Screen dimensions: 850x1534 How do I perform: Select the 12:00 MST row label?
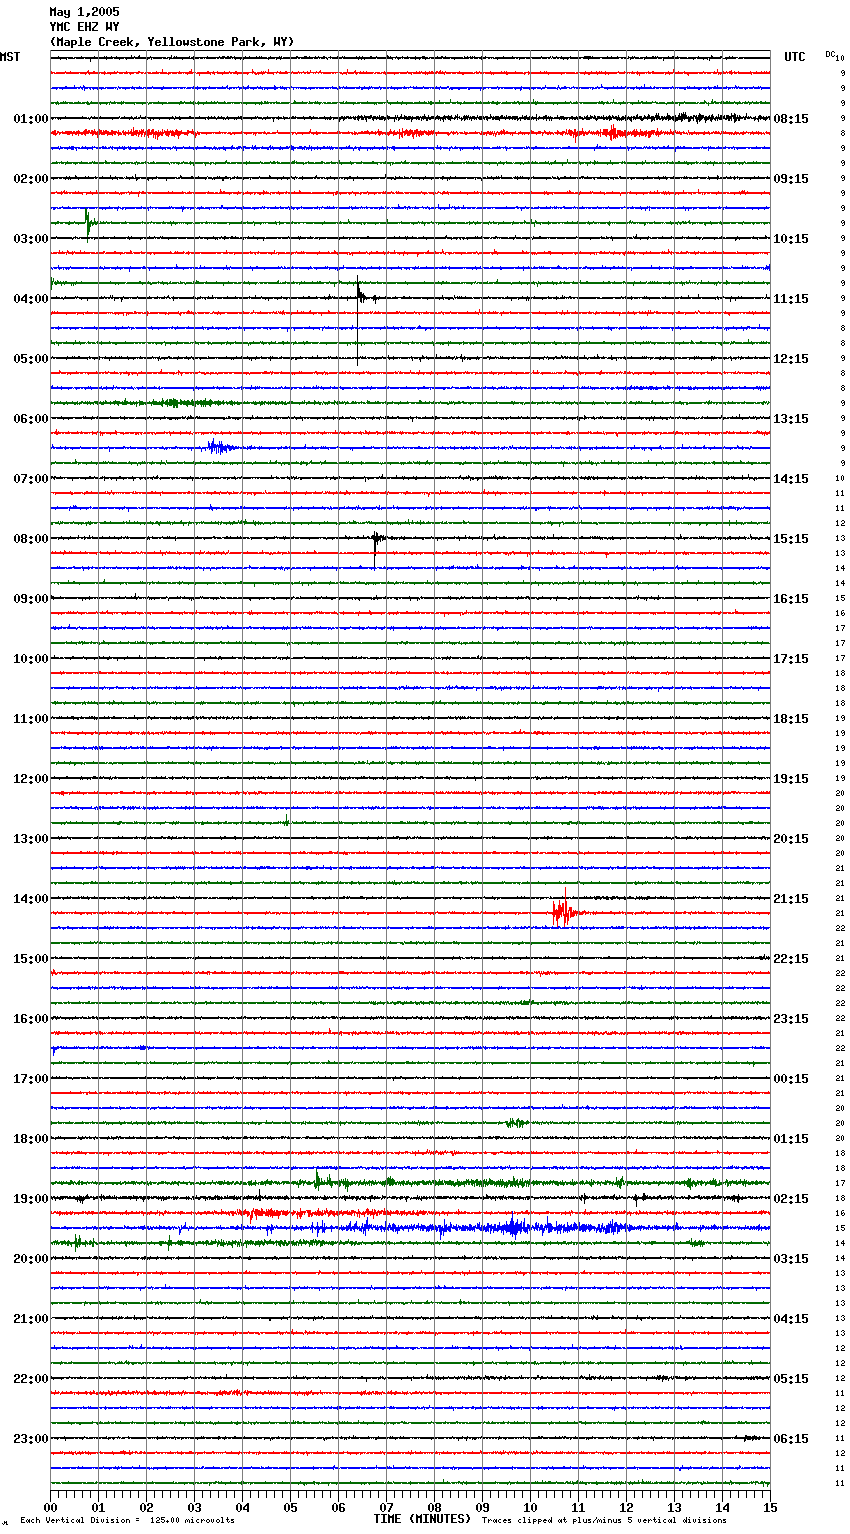[x=31, y=779]
